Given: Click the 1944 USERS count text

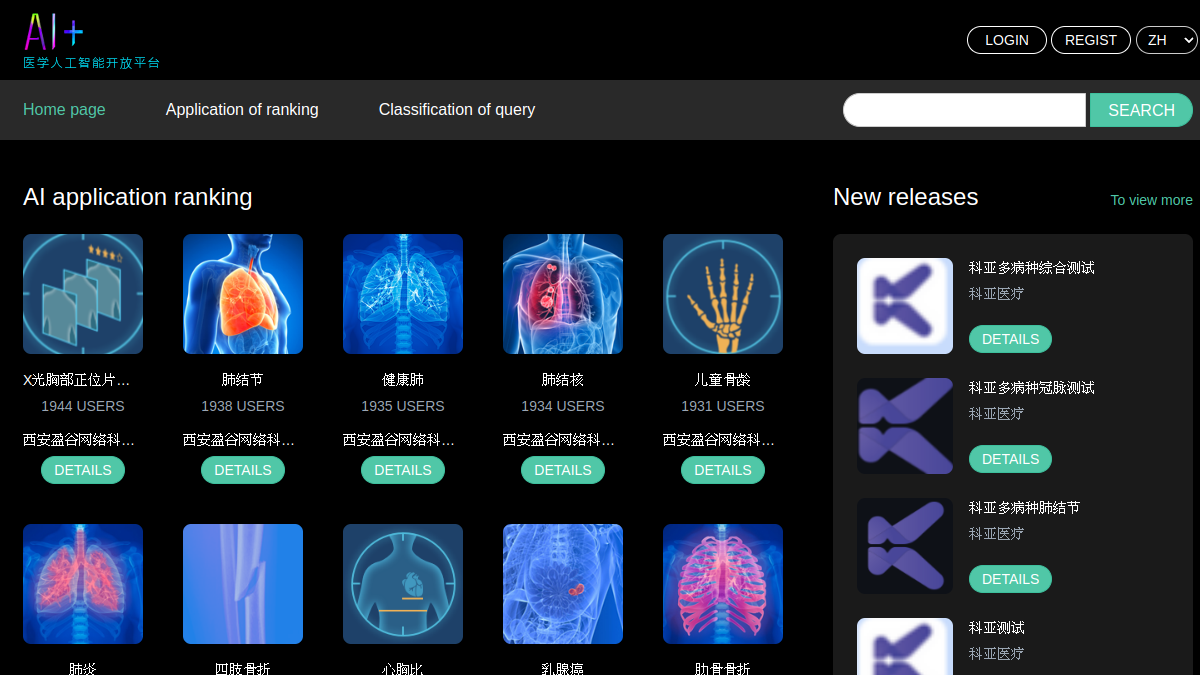Looking at the screenshot, I should tap(83, 406).
